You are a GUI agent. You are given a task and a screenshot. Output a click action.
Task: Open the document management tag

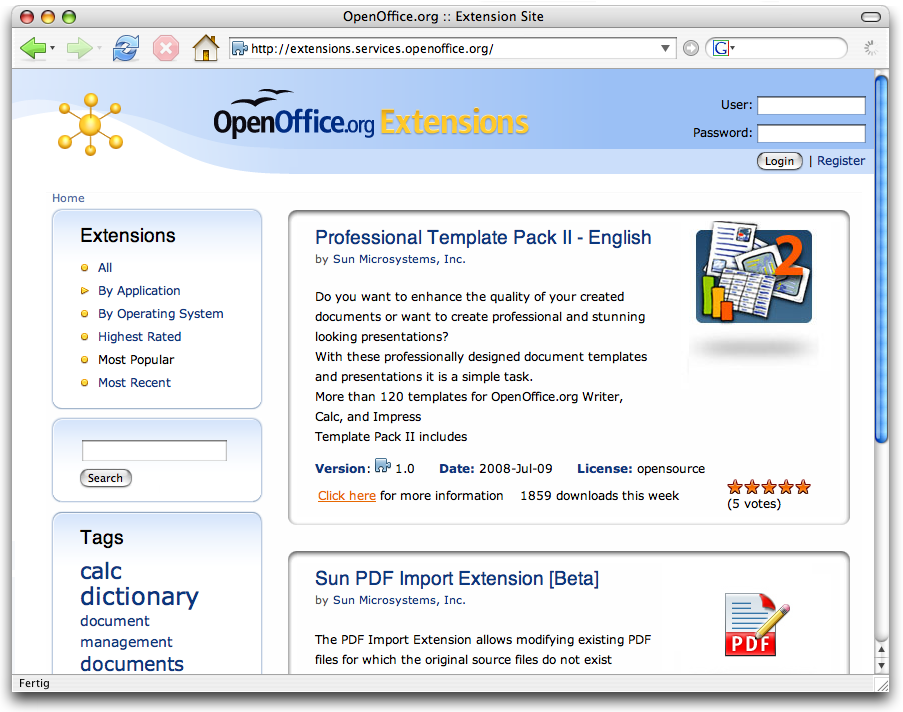[x=126, y=631]
